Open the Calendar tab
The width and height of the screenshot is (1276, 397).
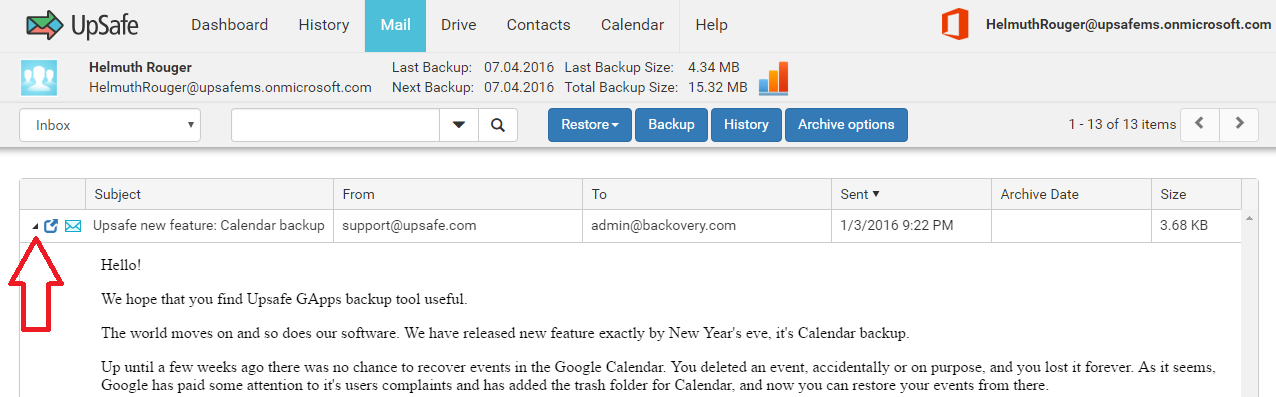(x=632, y=25)
